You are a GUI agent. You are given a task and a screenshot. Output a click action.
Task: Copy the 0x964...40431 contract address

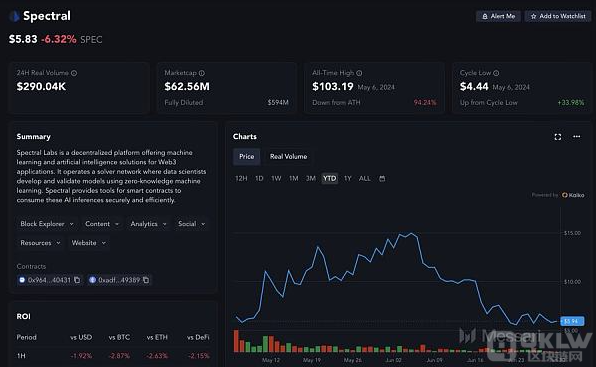(x=77, y=280)
